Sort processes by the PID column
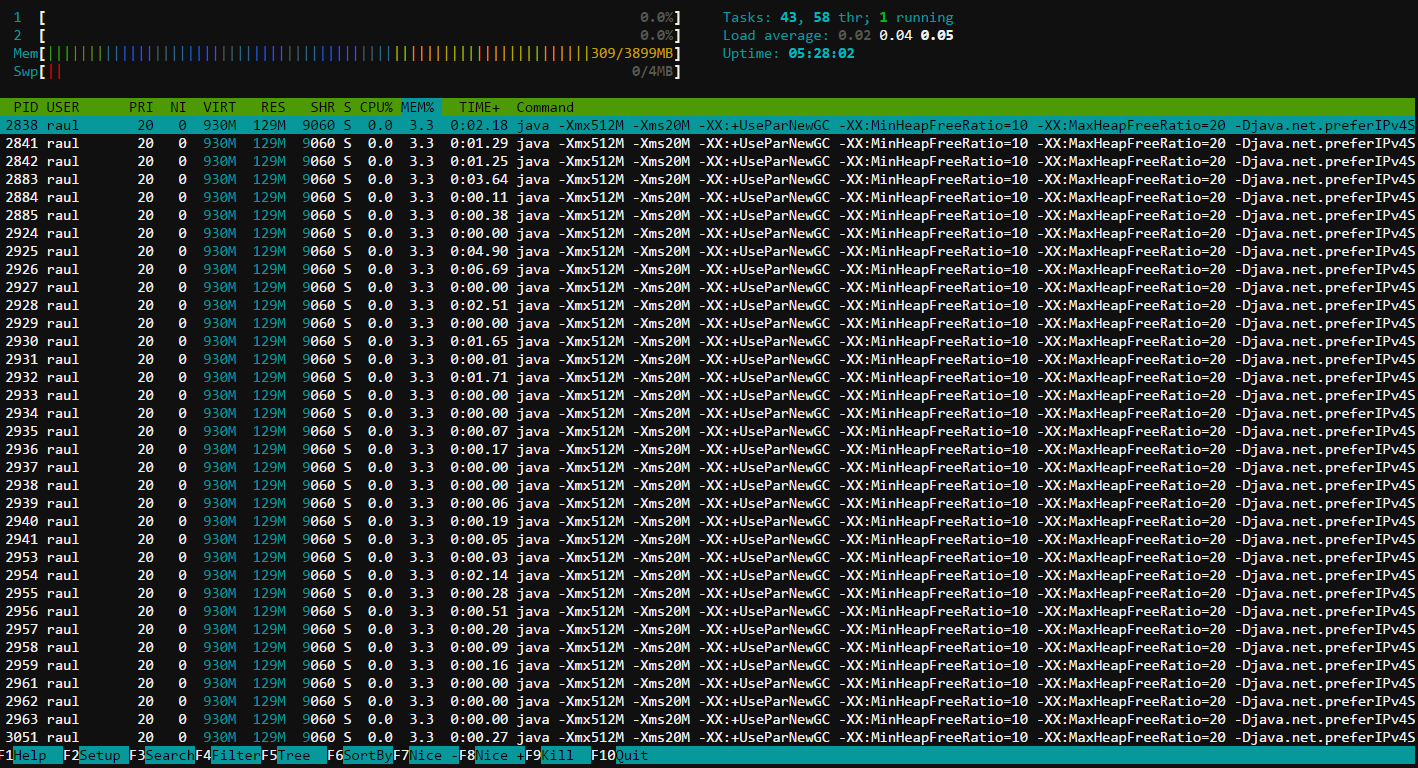The image size is (1418, 768). (x=24, y=107)
